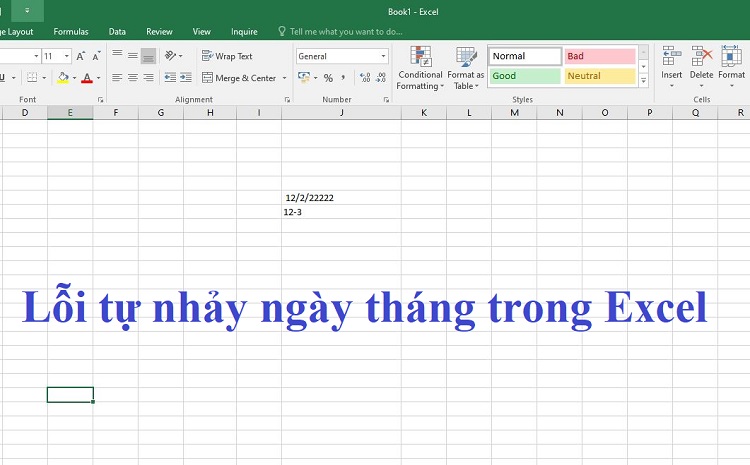Increase font size with the larger A icon

[x=81, y=56]
